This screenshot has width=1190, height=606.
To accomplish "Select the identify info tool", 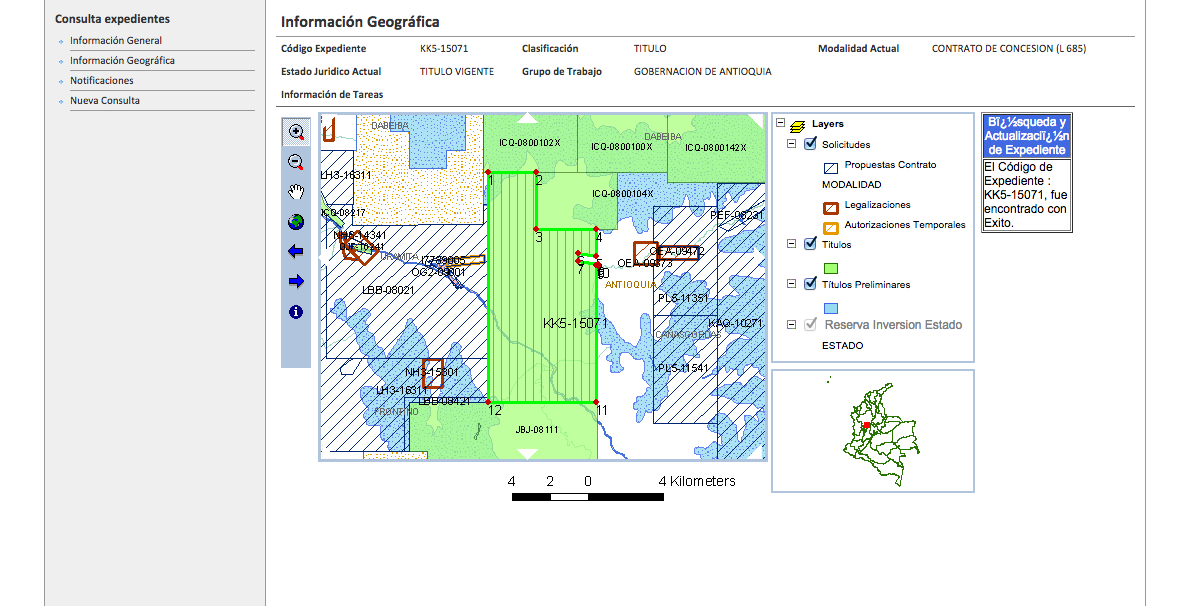I will (x=296, y=312).
